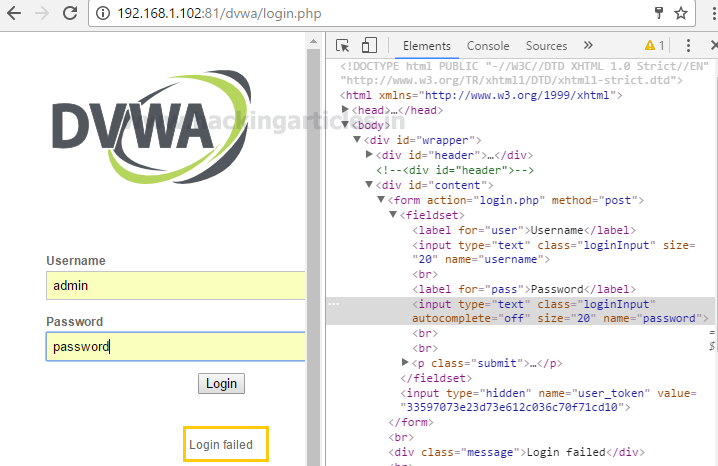Select the label for user line

(524, 230)
